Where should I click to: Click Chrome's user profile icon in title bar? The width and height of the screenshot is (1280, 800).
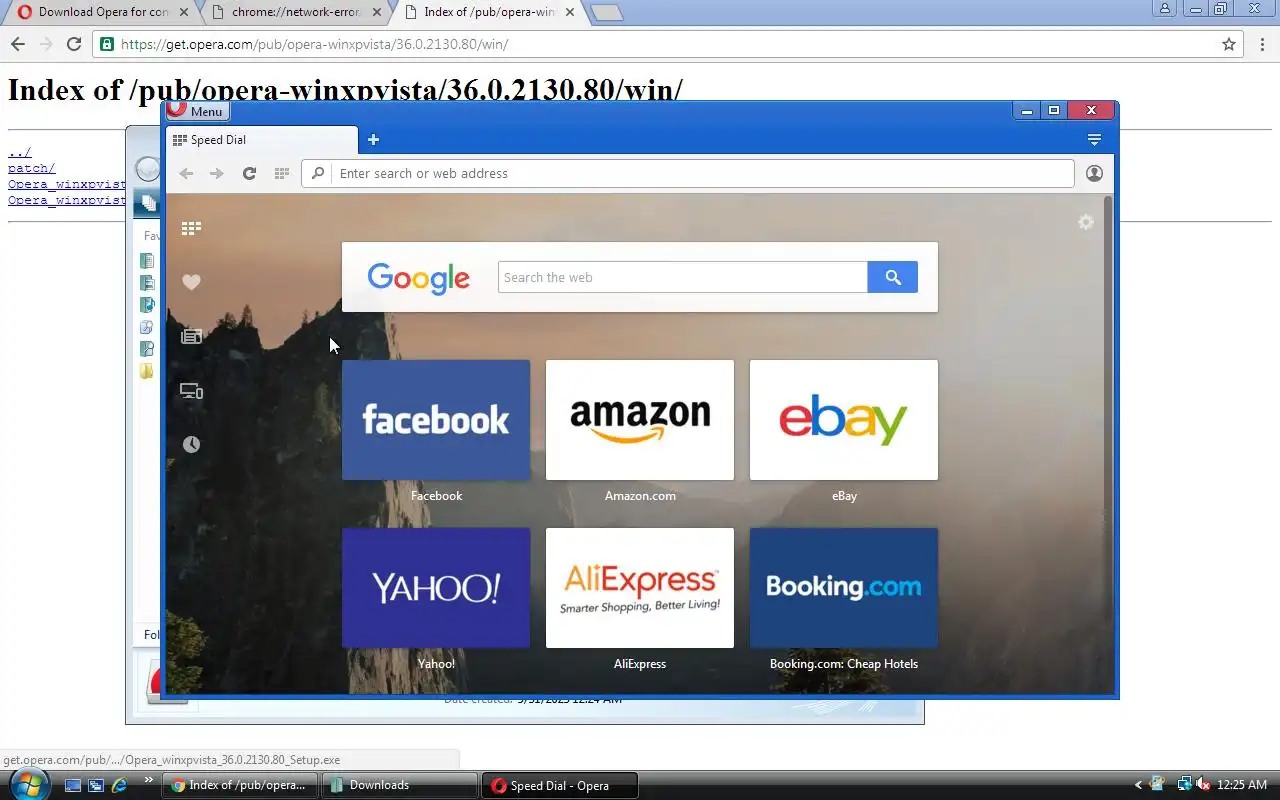[x=1165, y=8]
